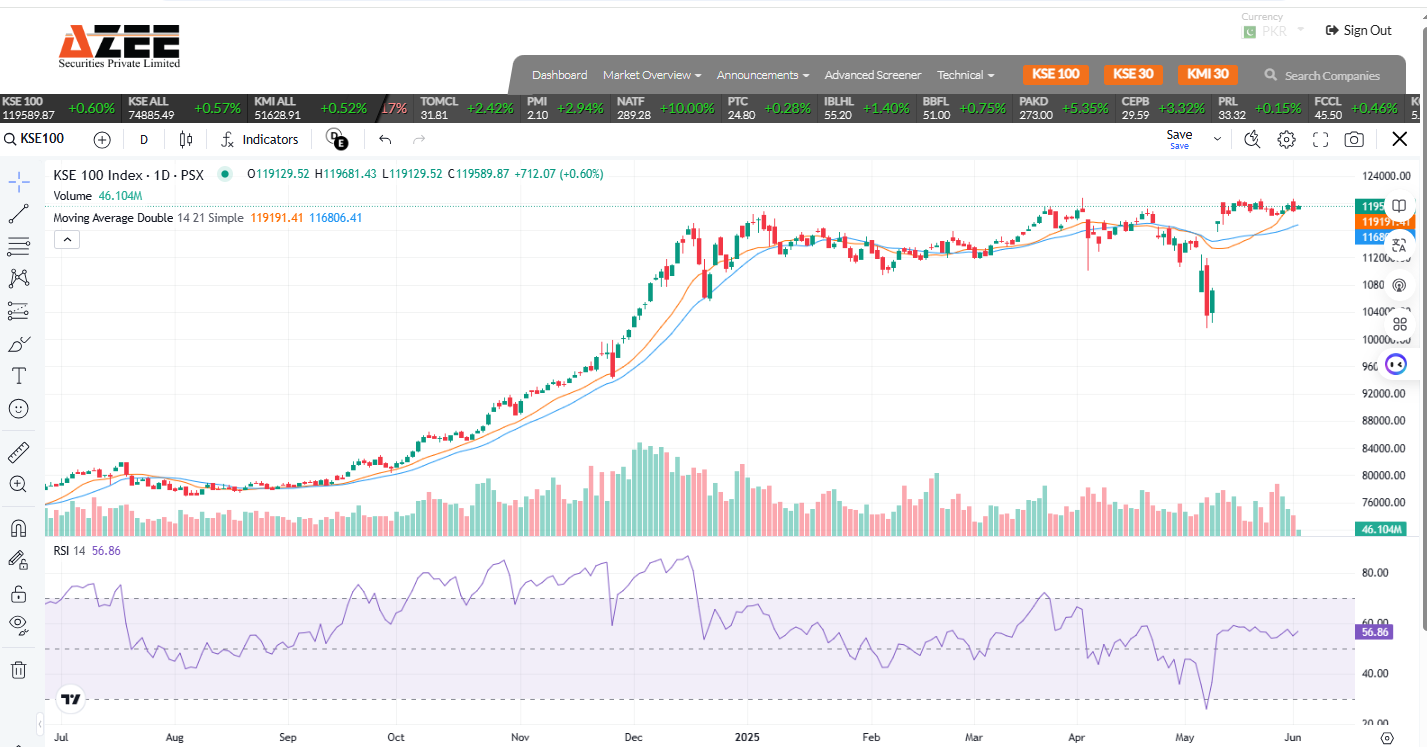Screen dimensions: 1427x747
Task: Click the 56.86 RSI value tag
Action: coord(1375,632)
